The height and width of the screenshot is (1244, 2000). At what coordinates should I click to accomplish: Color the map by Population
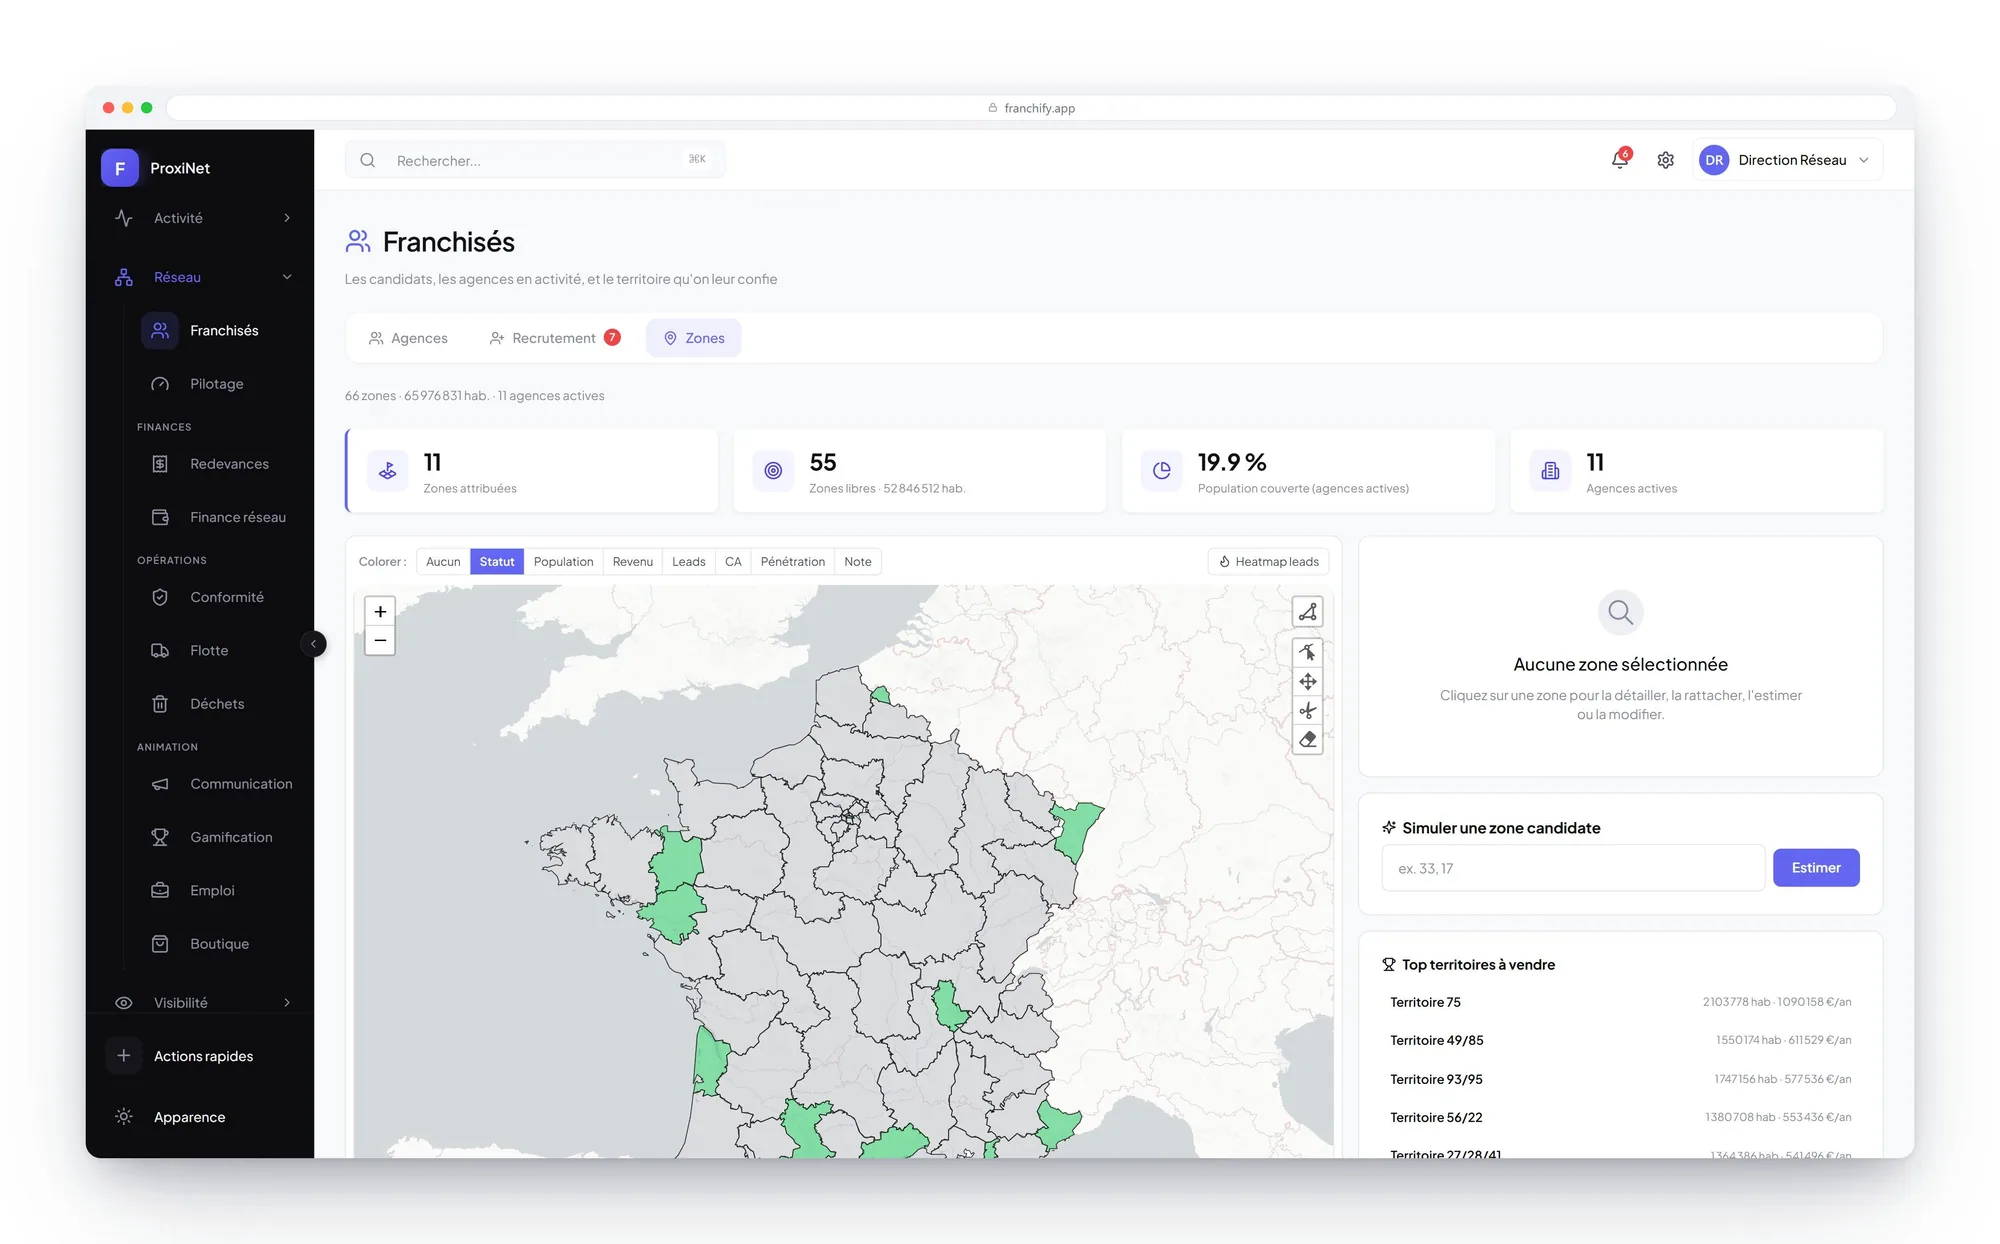click(x=563, y=562)
